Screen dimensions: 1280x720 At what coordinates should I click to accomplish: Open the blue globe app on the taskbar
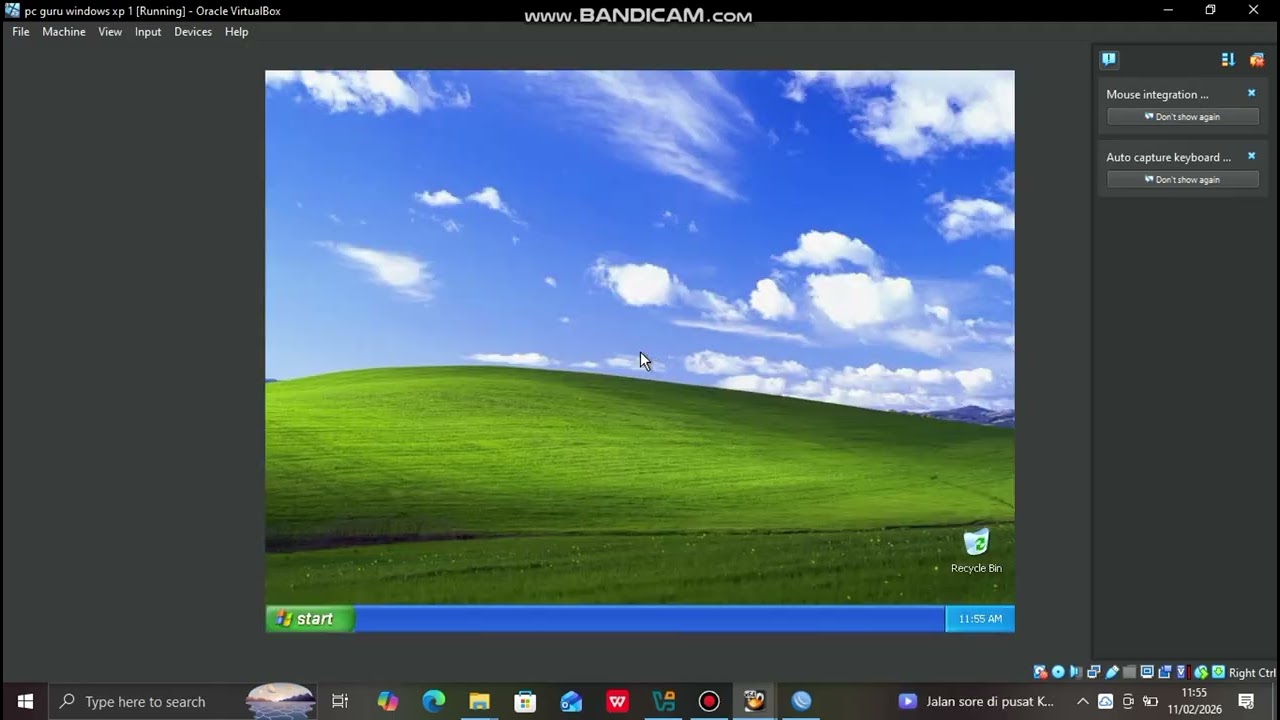click(801, 701)
